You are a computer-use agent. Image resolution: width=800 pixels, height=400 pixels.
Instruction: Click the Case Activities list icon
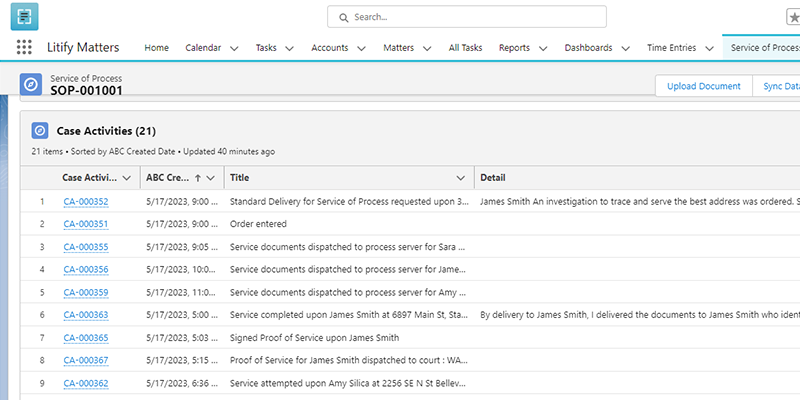tap(40, 131)
